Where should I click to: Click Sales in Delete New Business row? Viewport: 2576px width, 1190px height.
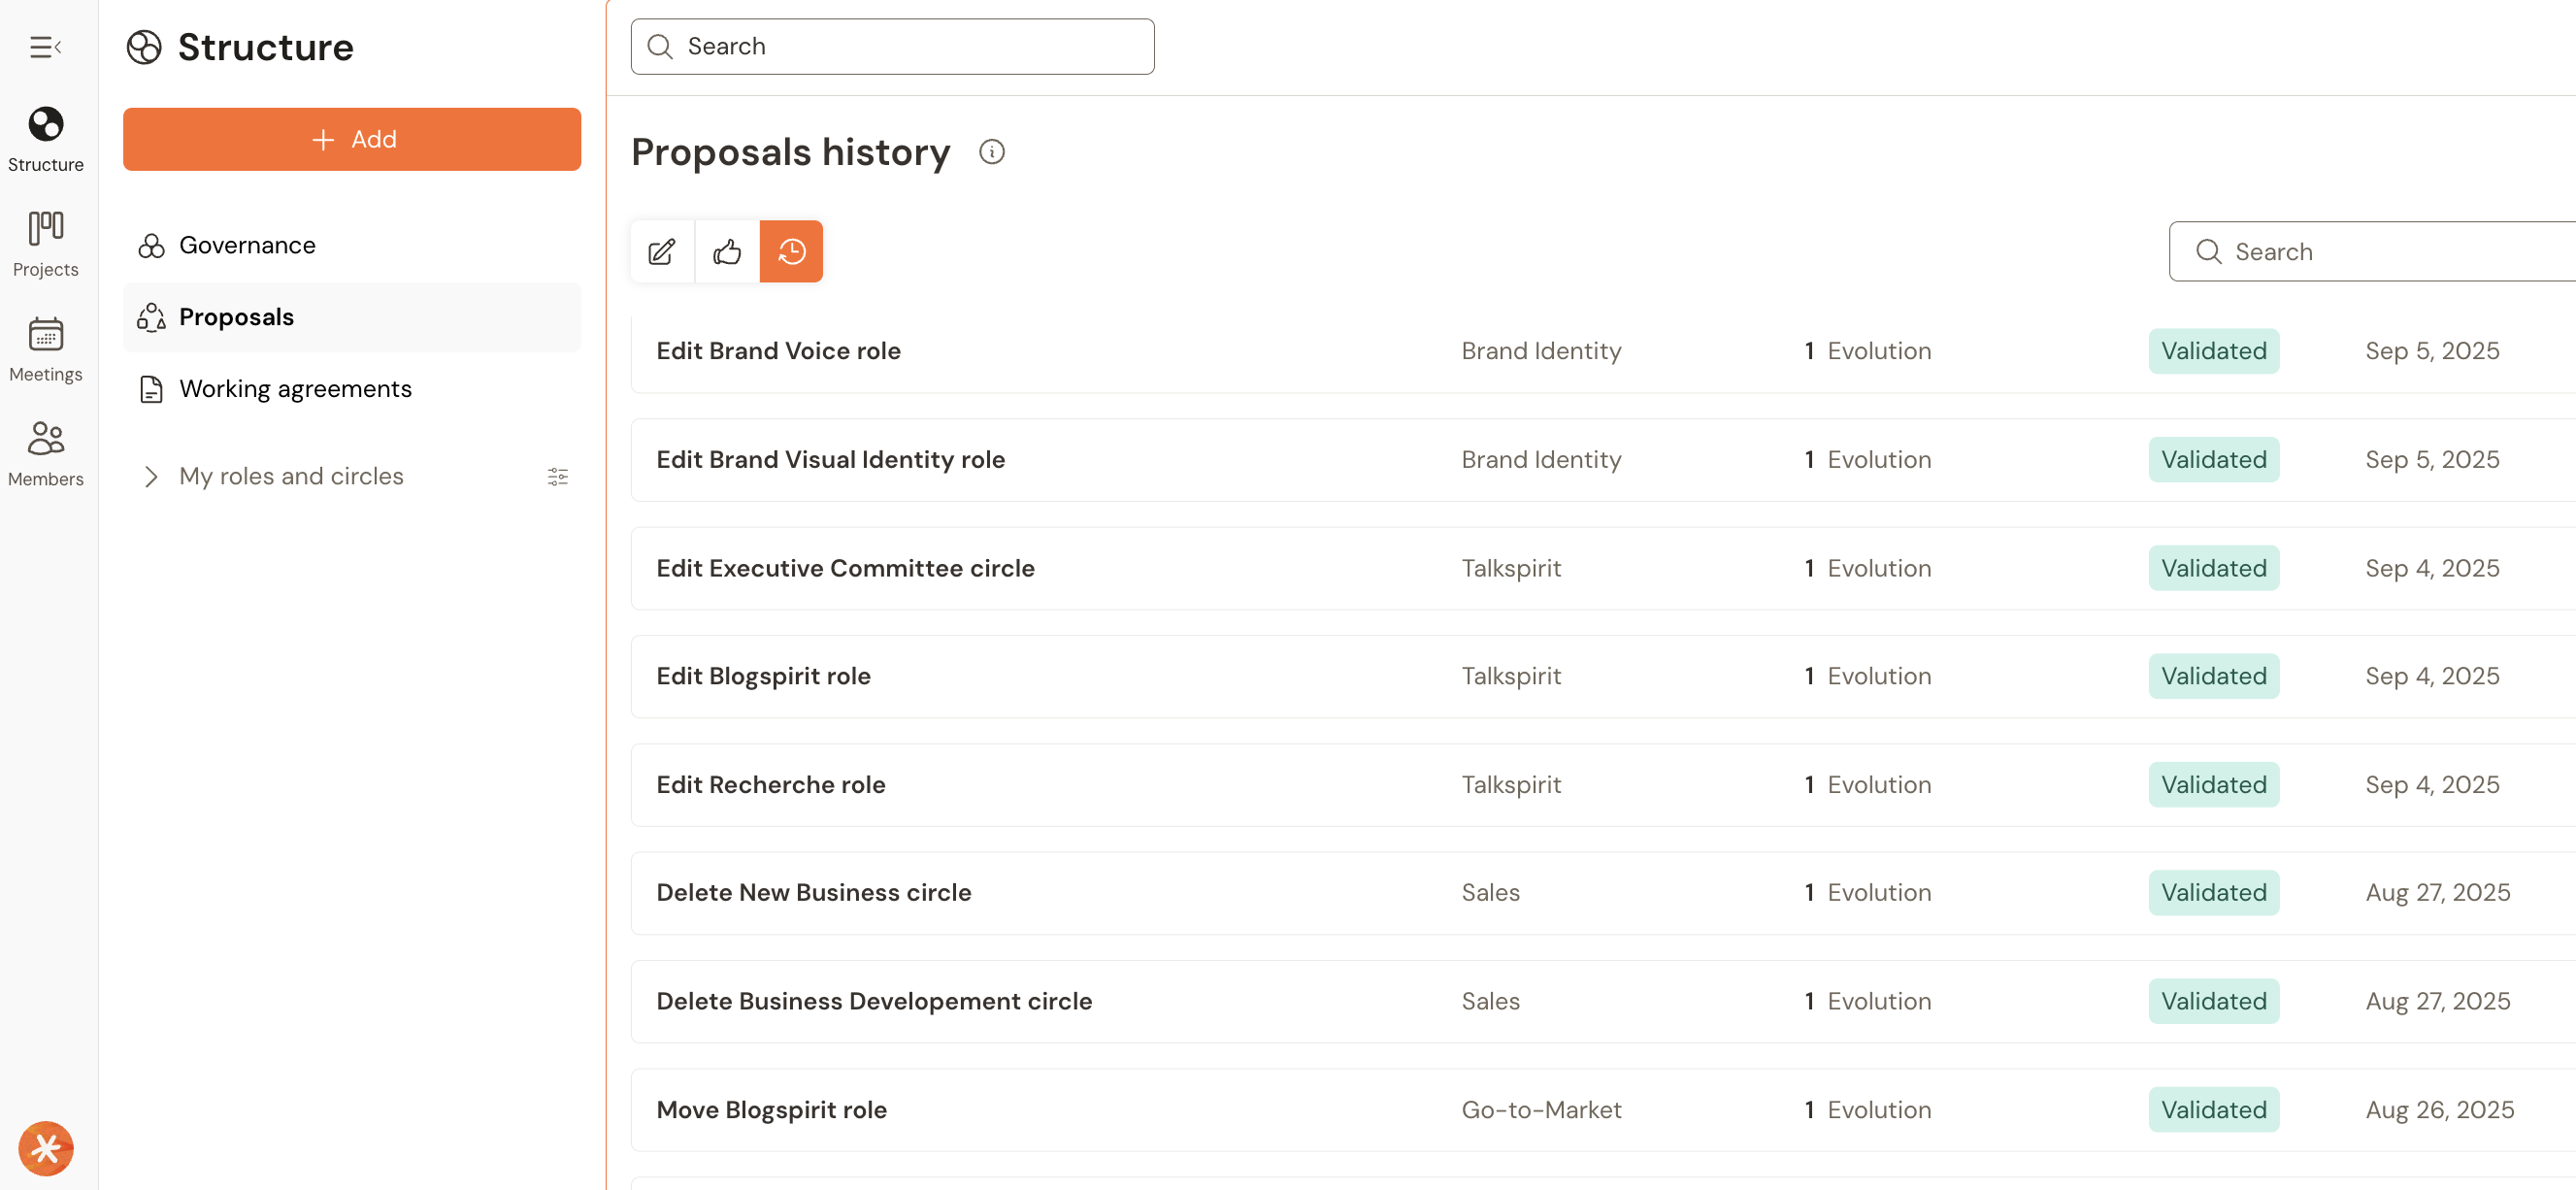1490,893
